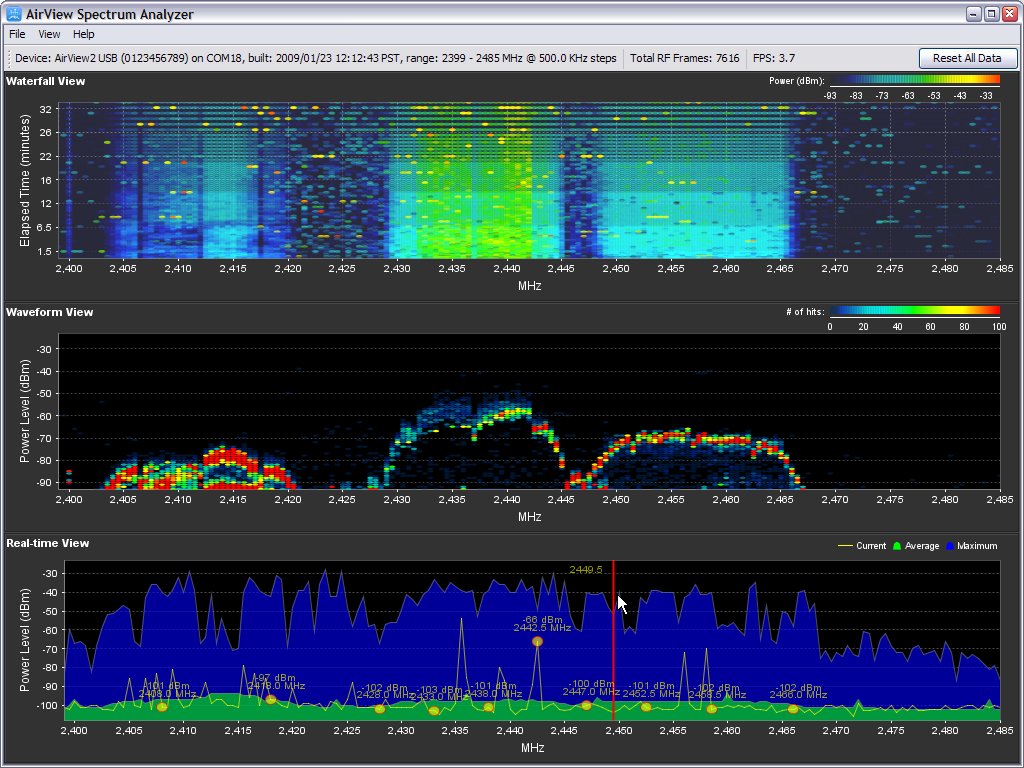Image resolution: width=1024 pixels, height=768 pixels.
Task: Click the Power (dBm) color scale bar
Action: (914, 80)
